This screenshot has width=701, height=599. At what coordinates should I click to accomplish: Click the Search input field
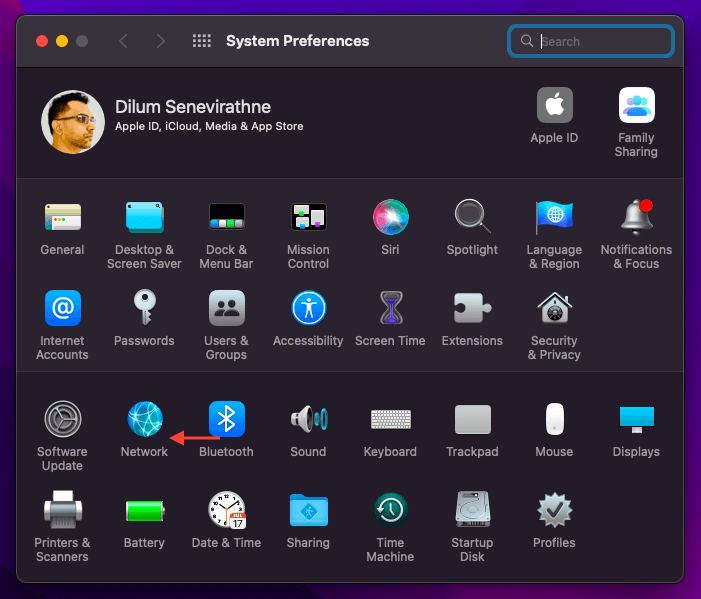[591, 41]
